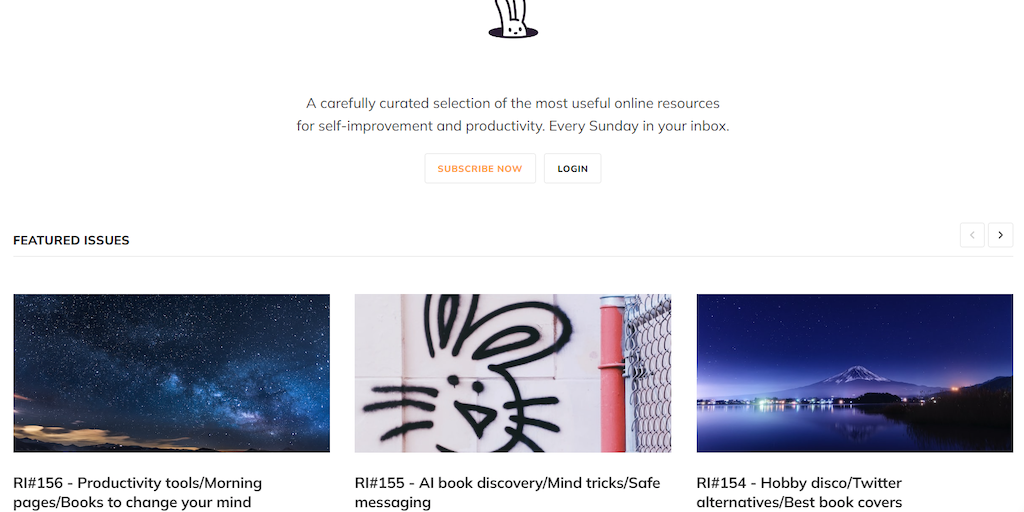The height and width of the screenshot is (512, 1024).
Task: Open RI#154 Hobby disco issue title
Action: coord(799,492)
